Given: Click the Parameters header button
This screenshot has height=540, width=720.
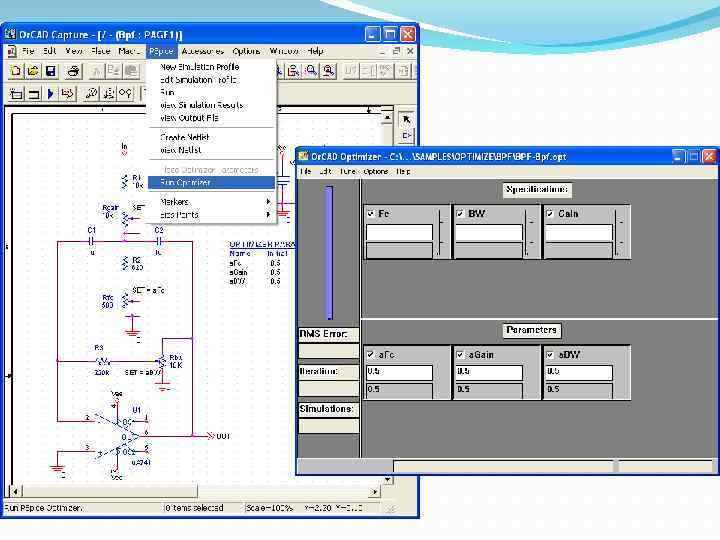Looking at the screenshot, I should (x=531, y=330).
